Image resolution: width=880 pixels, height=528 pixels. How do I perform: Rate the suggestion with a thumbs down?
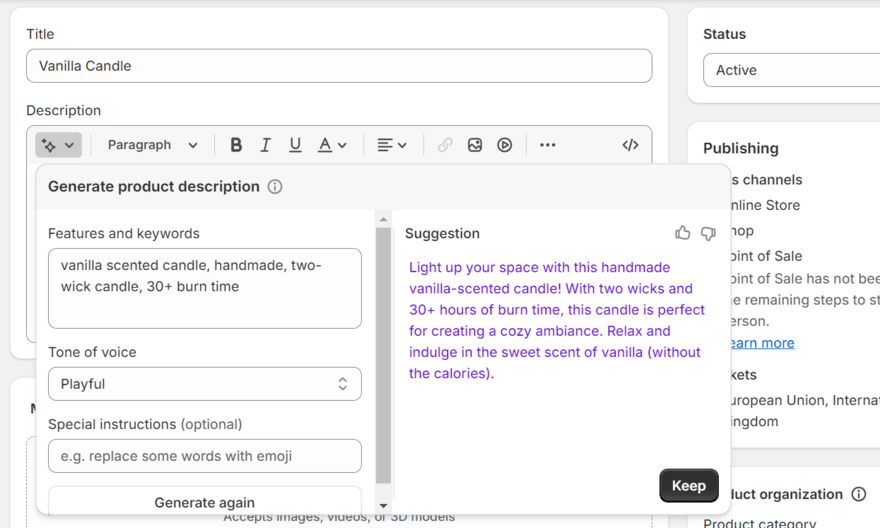pyautogui.click(x=708, y=233)
